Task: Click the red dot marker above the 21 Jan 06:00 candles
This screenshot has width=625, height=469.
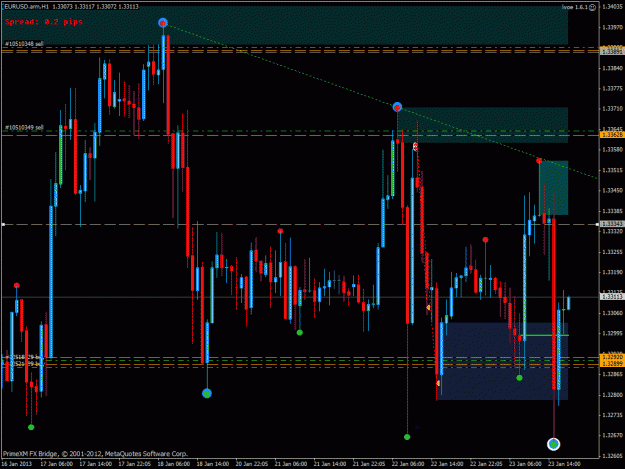Action: 280,231
